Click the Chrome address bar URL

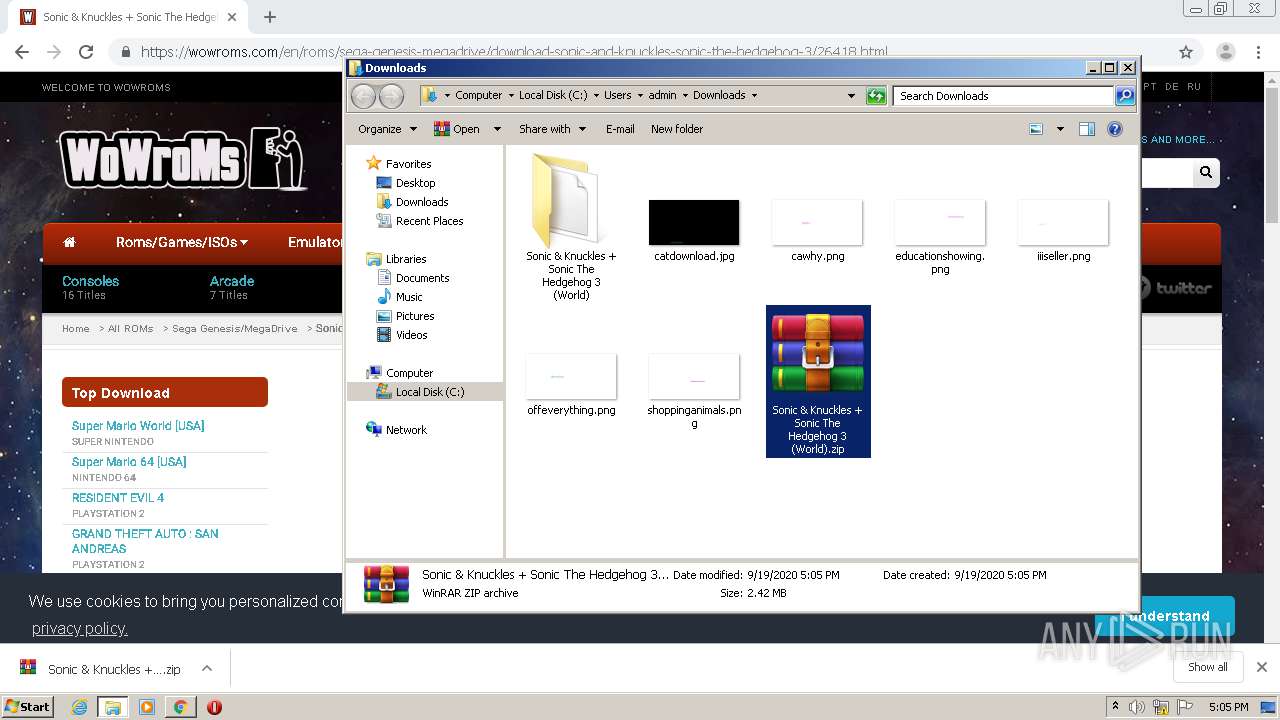[x=513, y=52]
